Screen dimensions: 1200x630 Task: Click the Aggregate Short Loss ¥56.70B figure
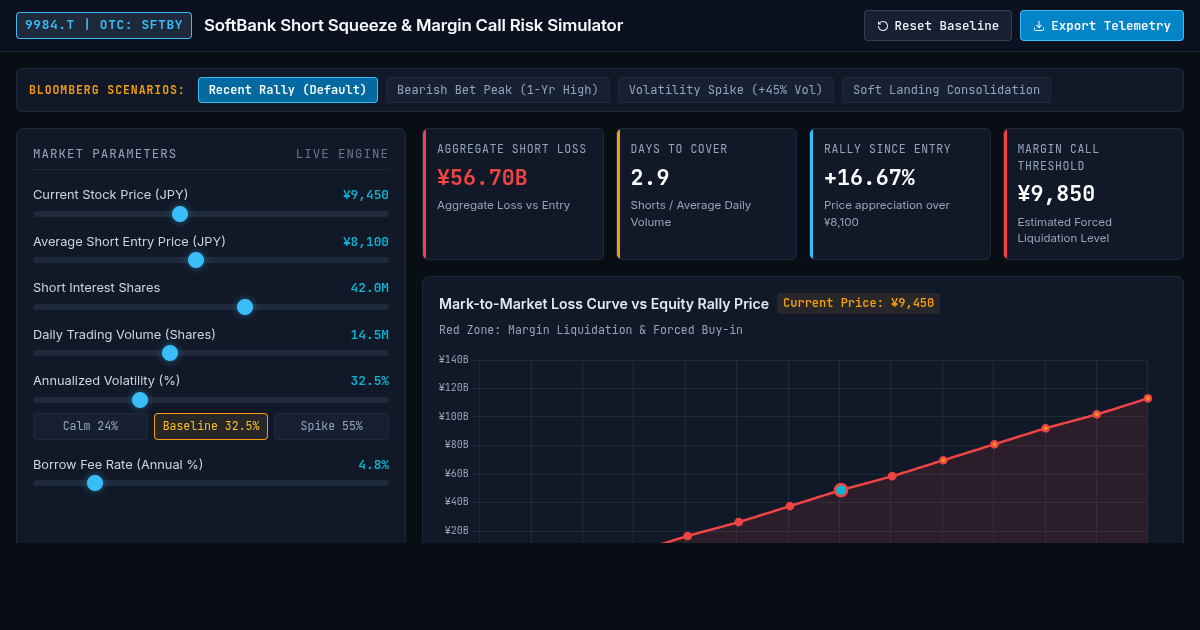(482, 178)
